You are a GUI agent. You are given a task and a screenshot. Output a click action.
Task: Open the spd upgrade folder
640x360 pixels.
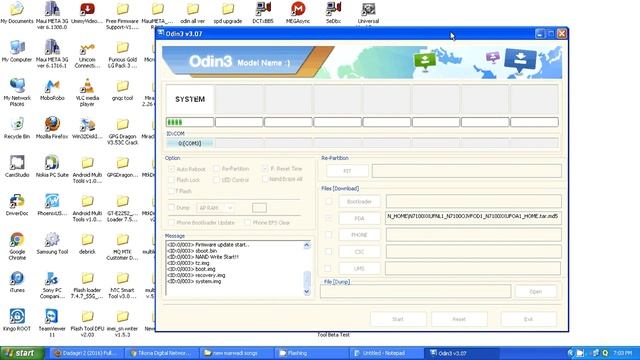(228, 13)
